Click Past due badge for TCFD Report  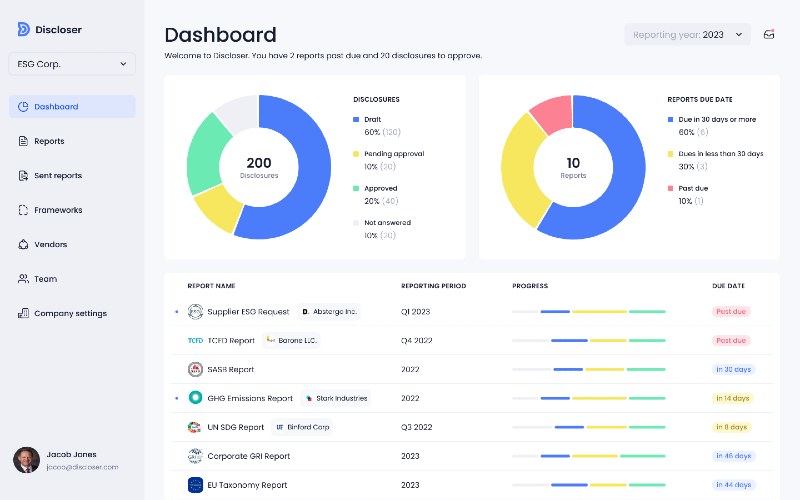coord(731,340)
